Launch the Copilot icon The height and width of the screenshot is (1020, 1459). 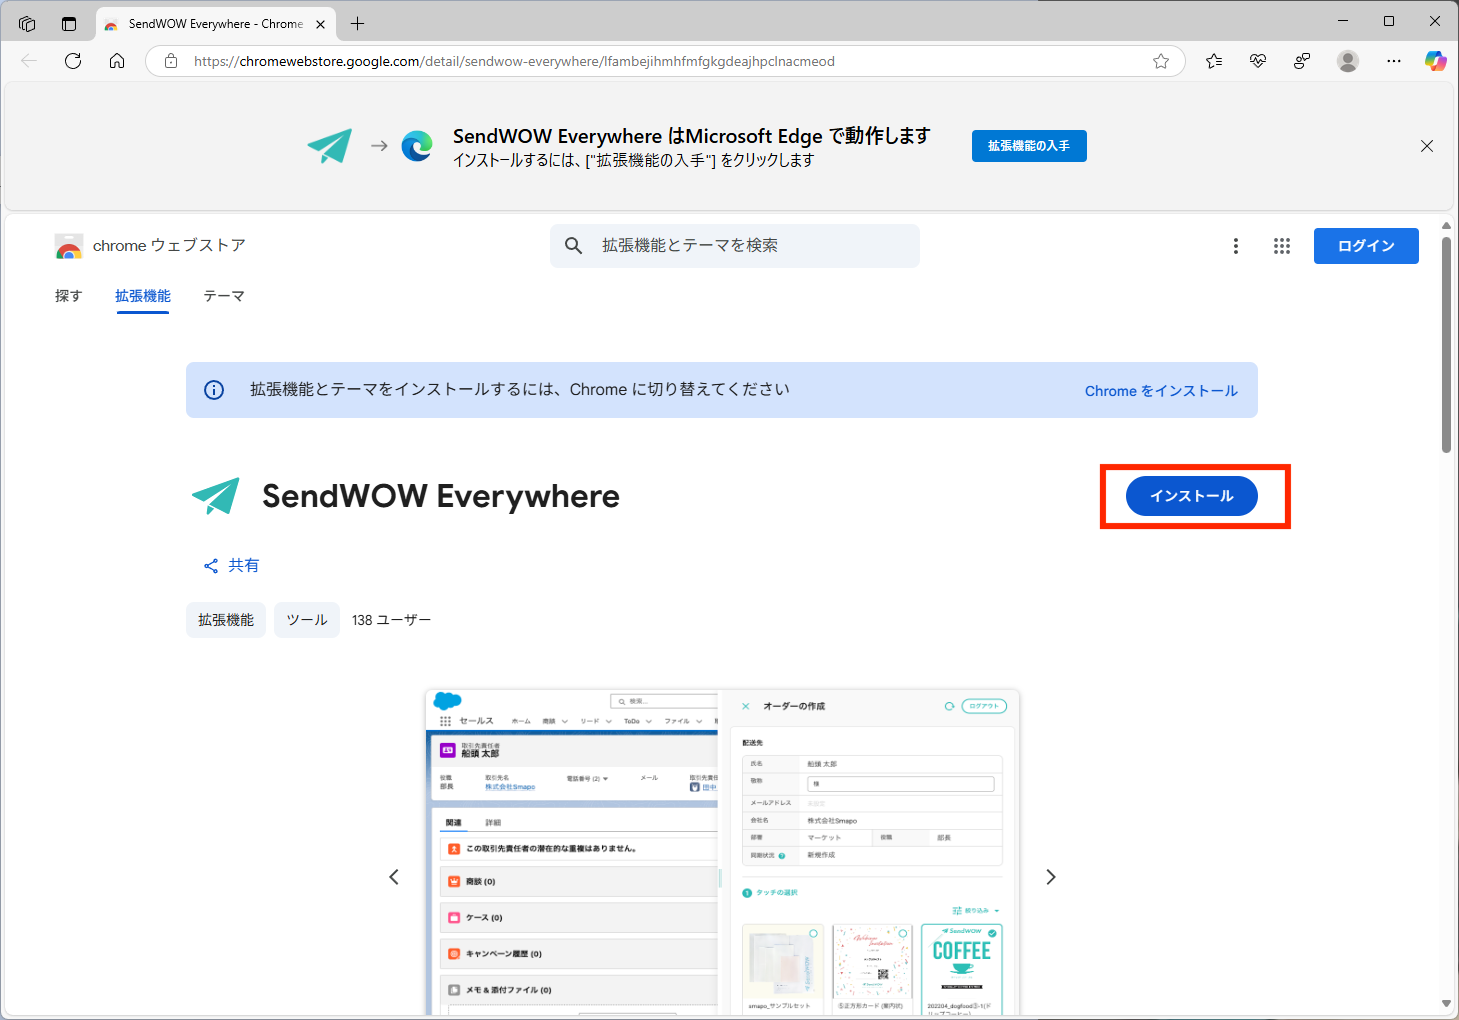click(1436, 61)
